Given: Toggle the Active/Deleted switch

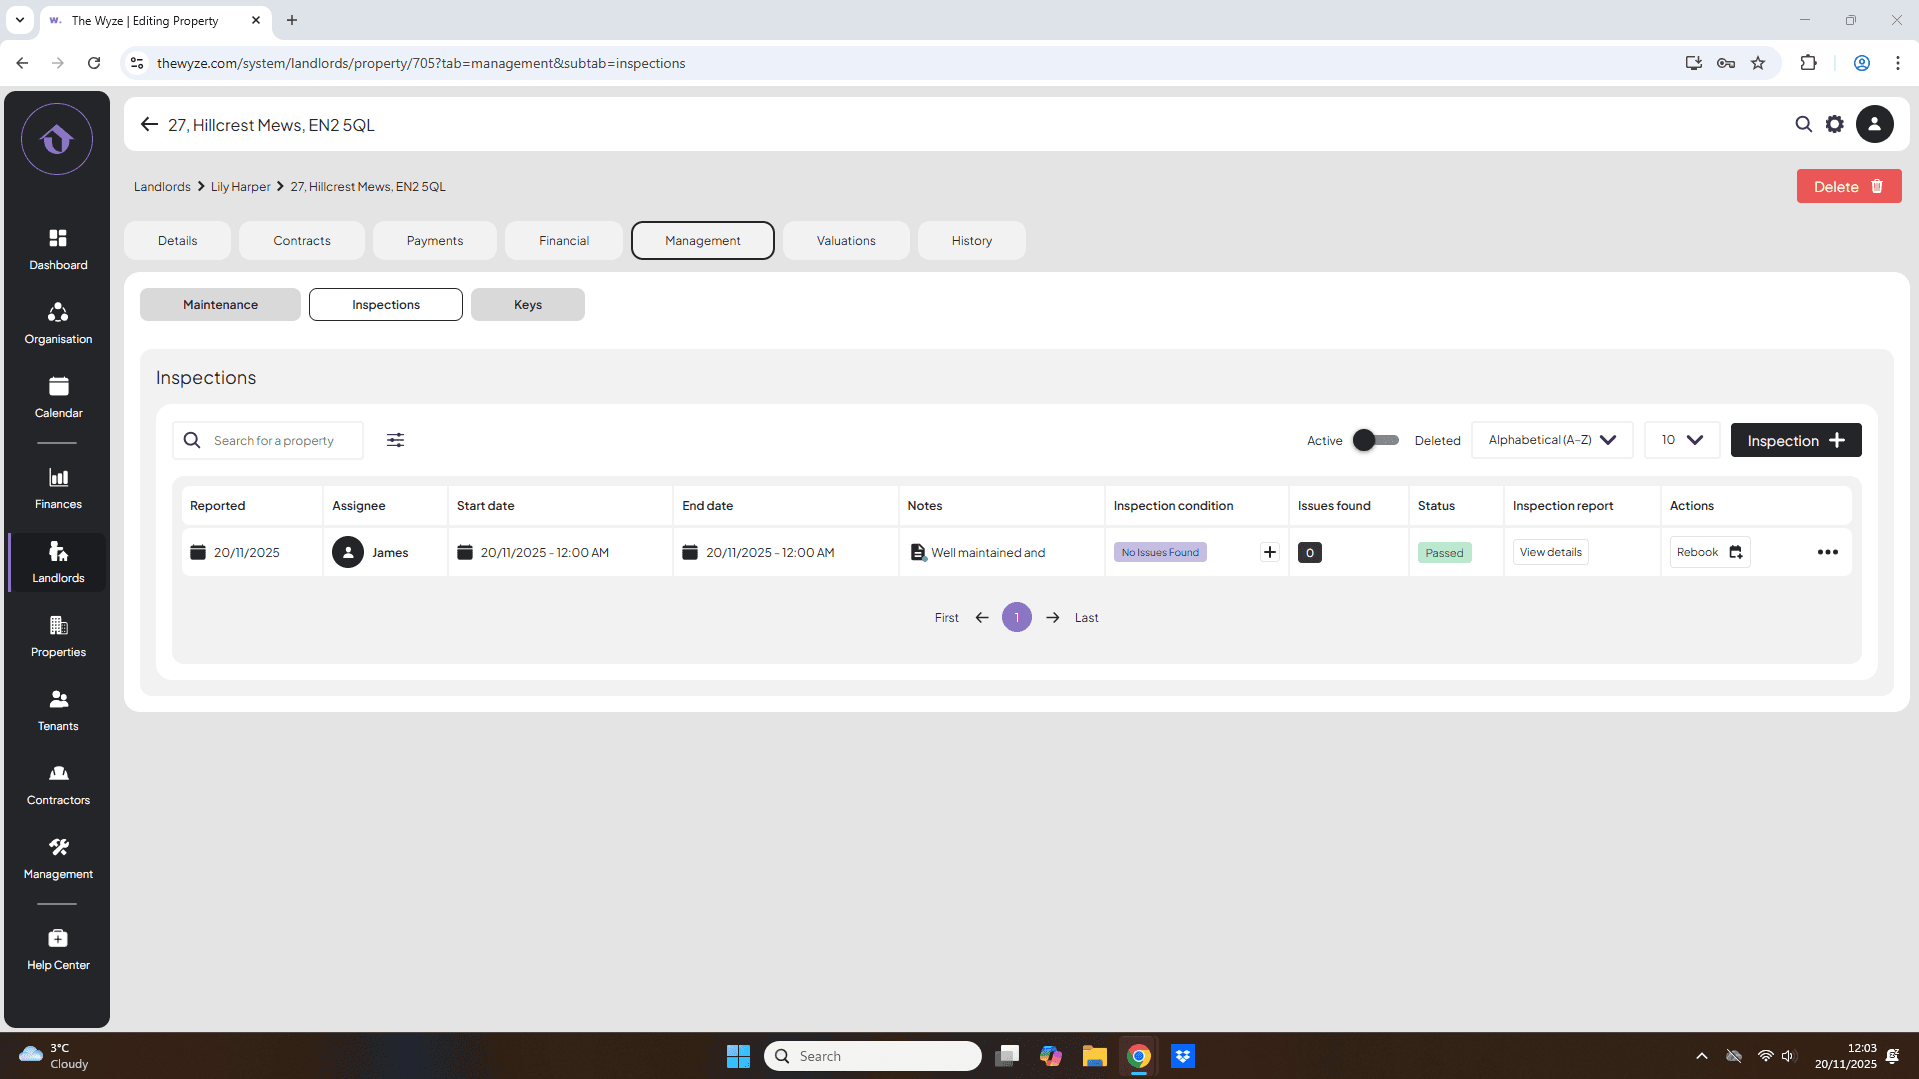Looking at the screenshot, I should 1376,440.
